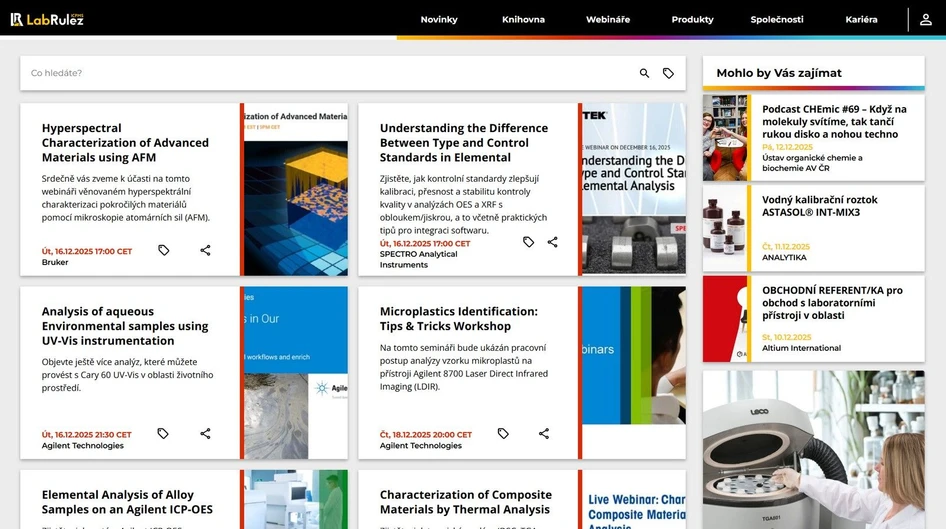The image size is (946, 529).
Task: Click ANALYTIKA company label
Action: click(784, 258)
